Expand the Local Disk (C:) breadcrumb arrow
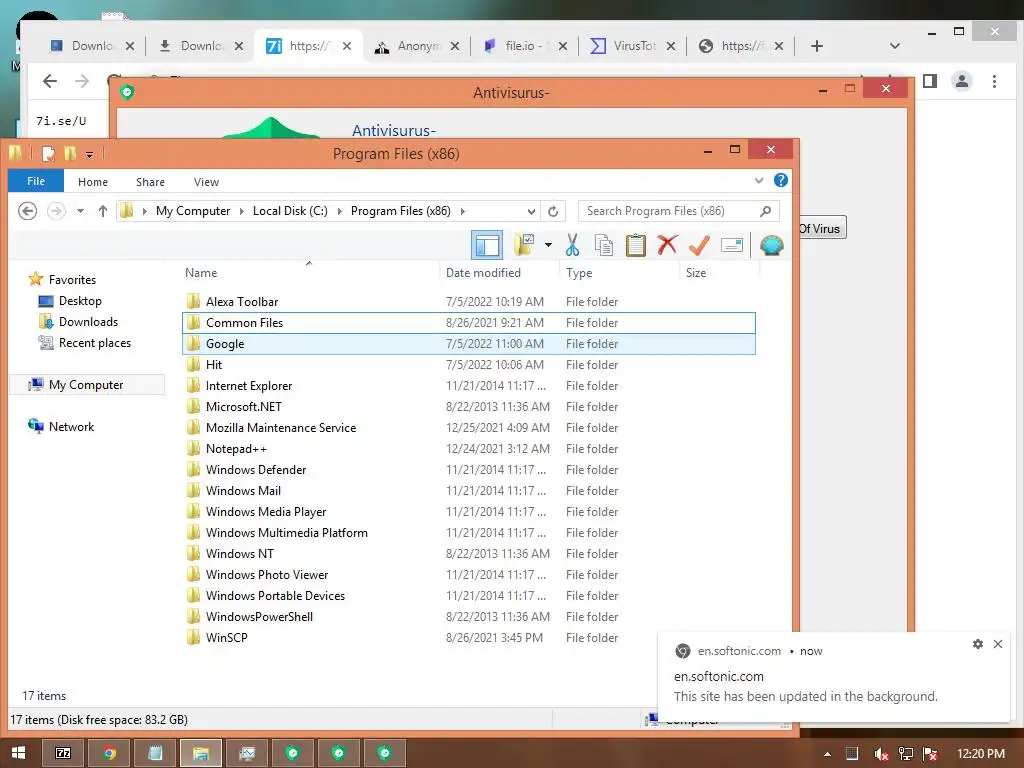Viewport: 1024px width, 768px height. click(x=340, y=211)
